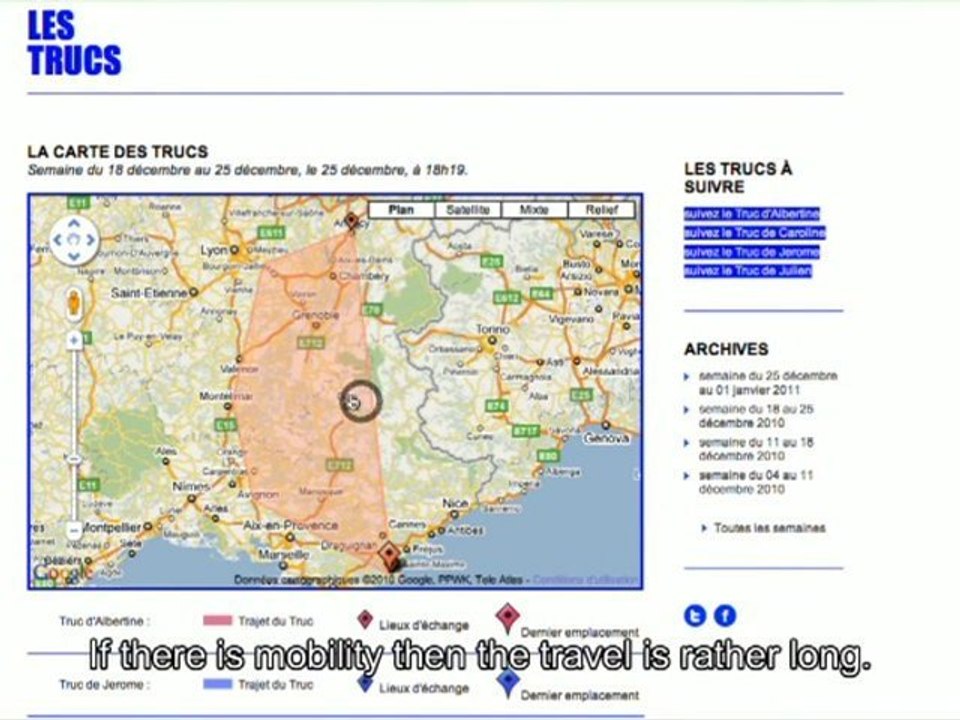Open archive week 25 décembre to 01 janvier 2011
The width and height of the screenshot is (960, 720).
tap(768, 383)
